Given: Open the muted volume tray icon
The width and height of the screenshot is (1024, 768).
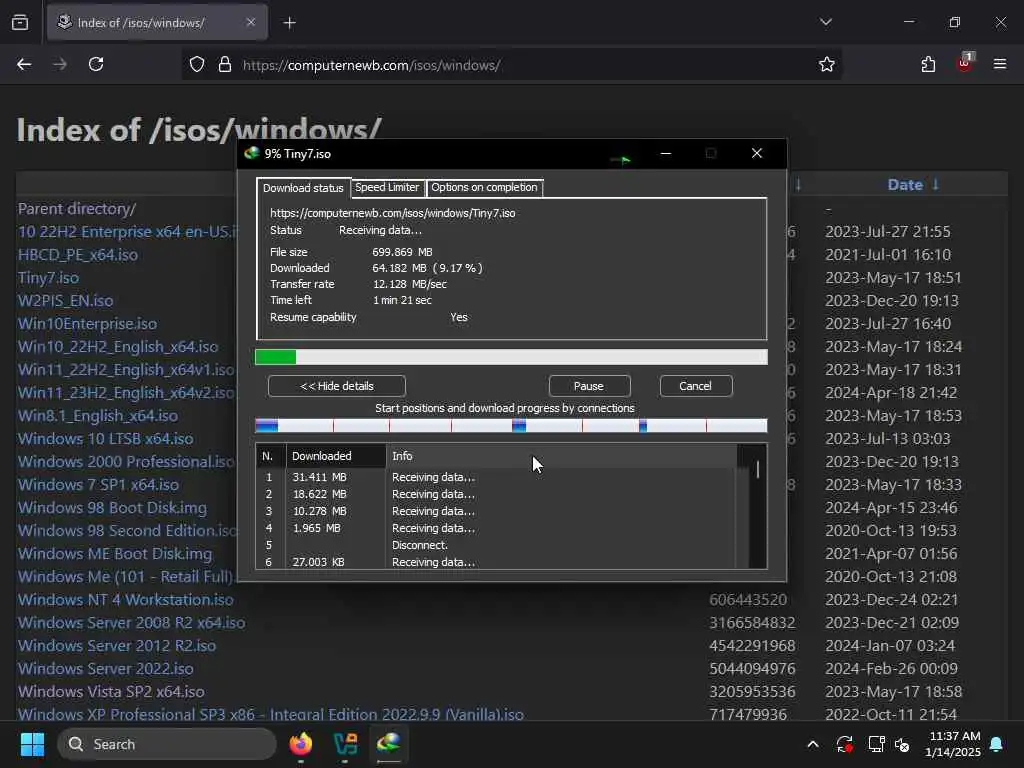Looking at the screenshot, I should coord(903,744).
